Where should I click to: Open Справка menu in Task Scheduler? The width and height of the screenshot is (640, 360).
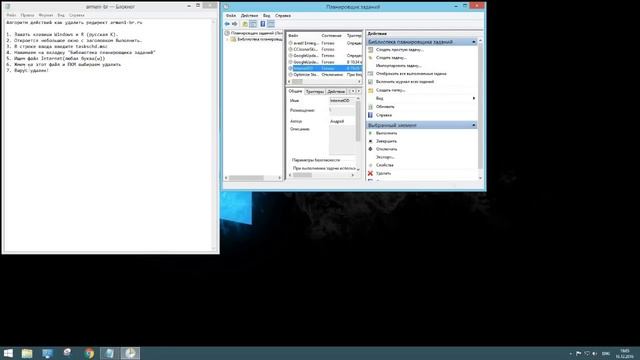tap(283, 16)
